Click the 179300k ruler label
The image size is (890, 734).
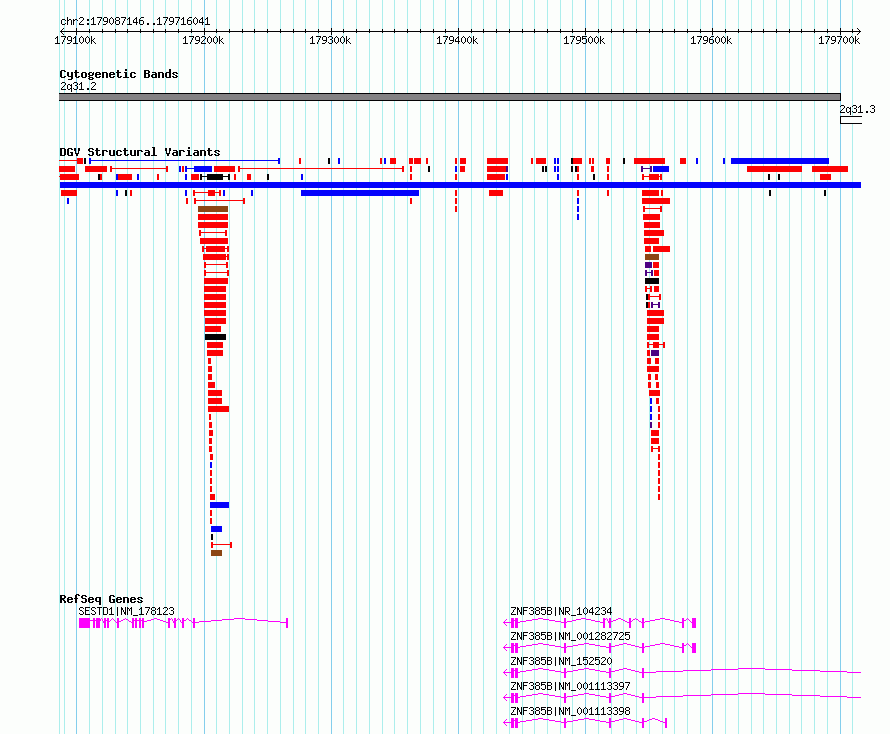330,40
